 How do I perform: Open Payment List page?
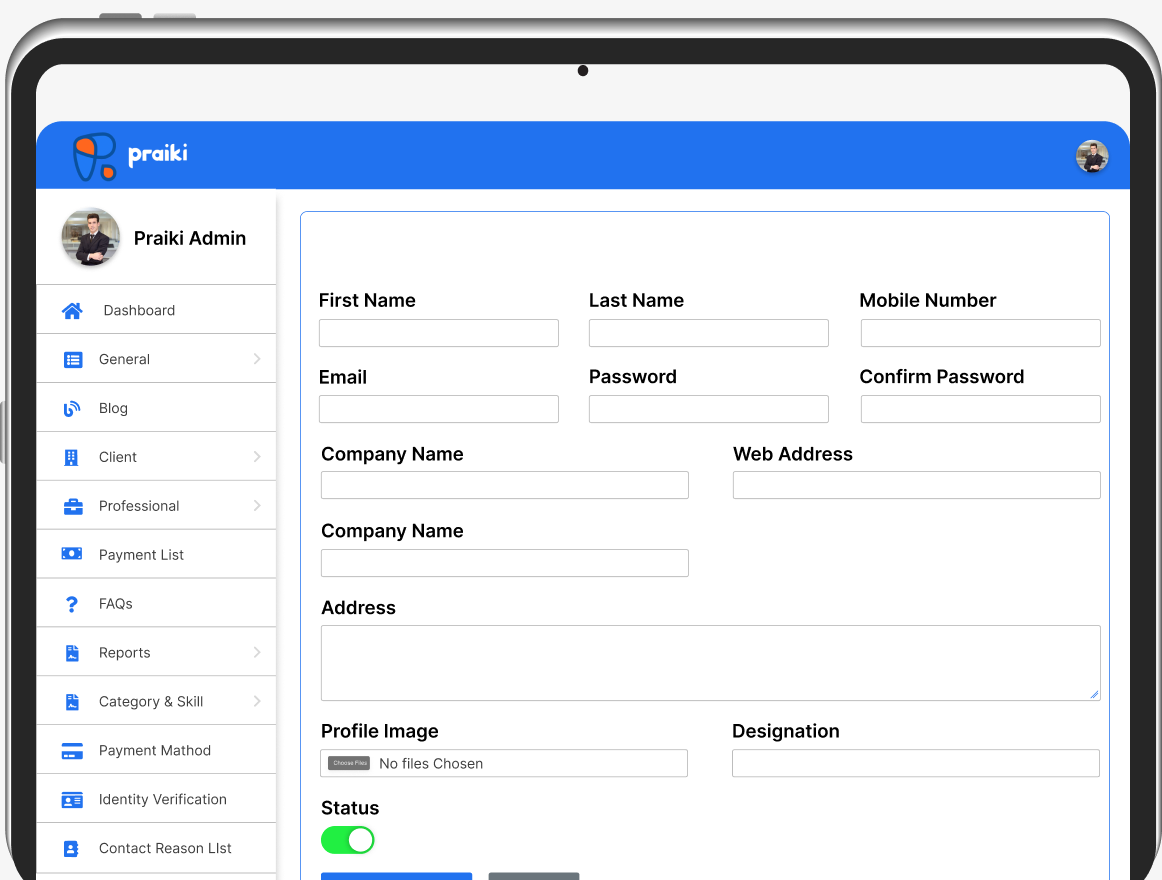pos(156,555)
